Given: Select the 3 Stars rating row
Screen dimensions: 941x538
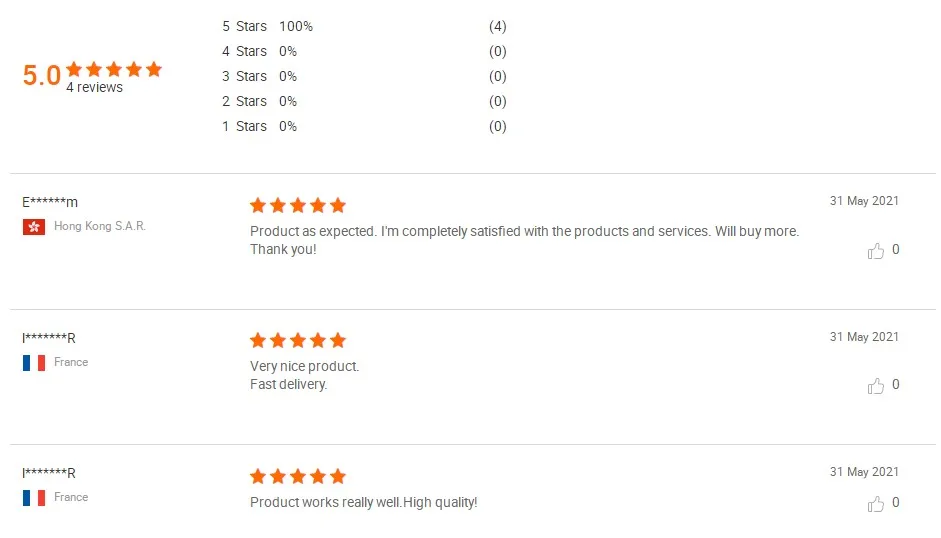Looking at the screenshot, I should [x=244, y=76].
